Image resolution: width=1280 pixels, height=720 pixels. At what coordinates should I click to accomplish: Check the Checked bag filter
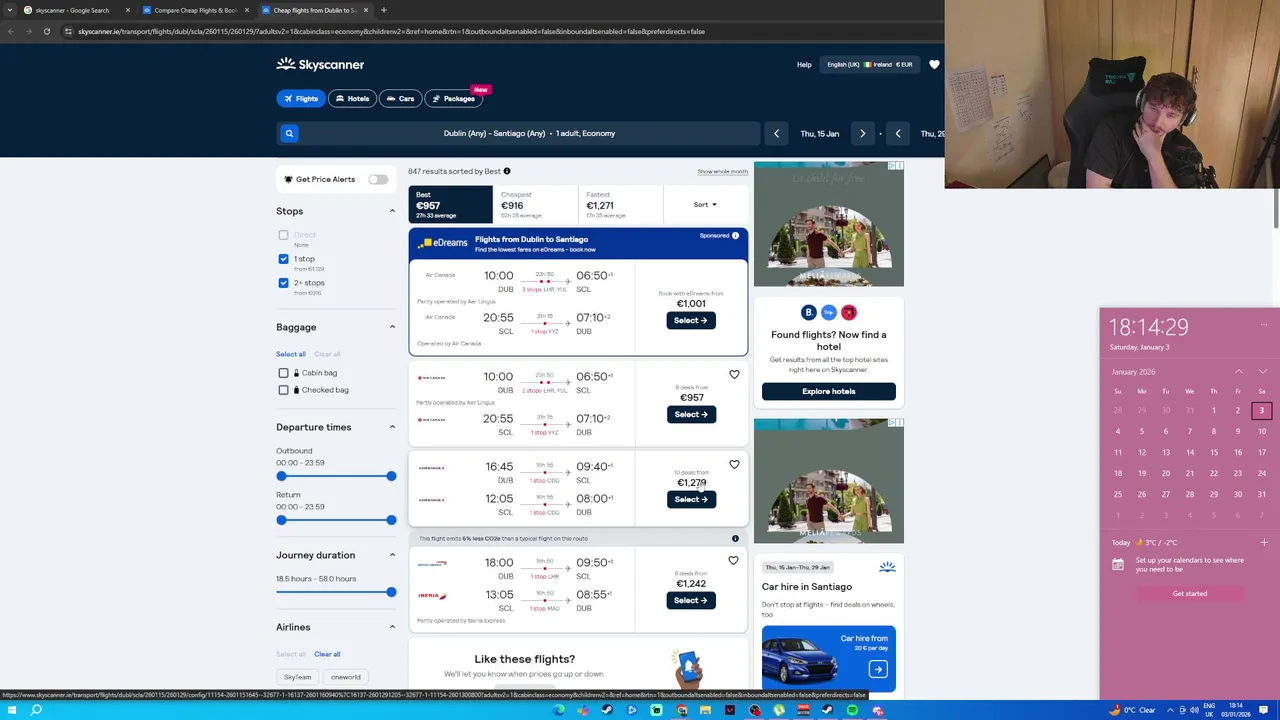(283, 390)
